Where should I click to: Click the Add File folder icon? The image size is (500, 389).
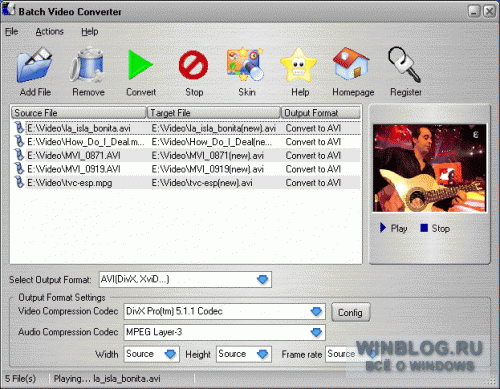(35, 65)
